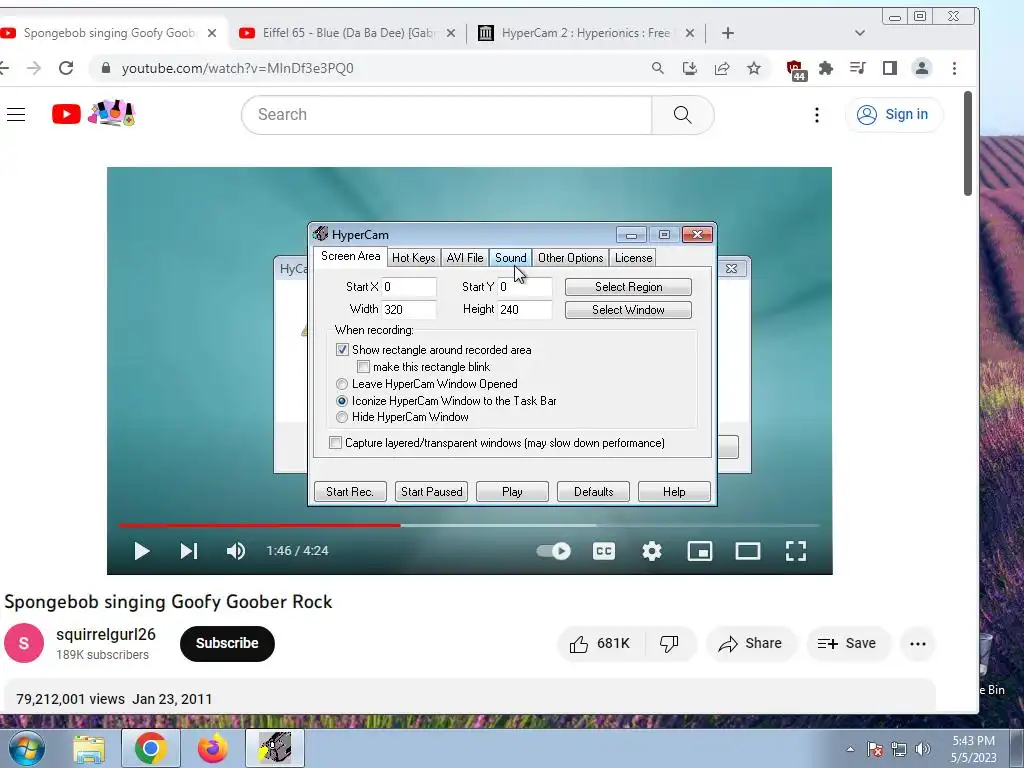Reload the YouTube page

coord(66,68)
